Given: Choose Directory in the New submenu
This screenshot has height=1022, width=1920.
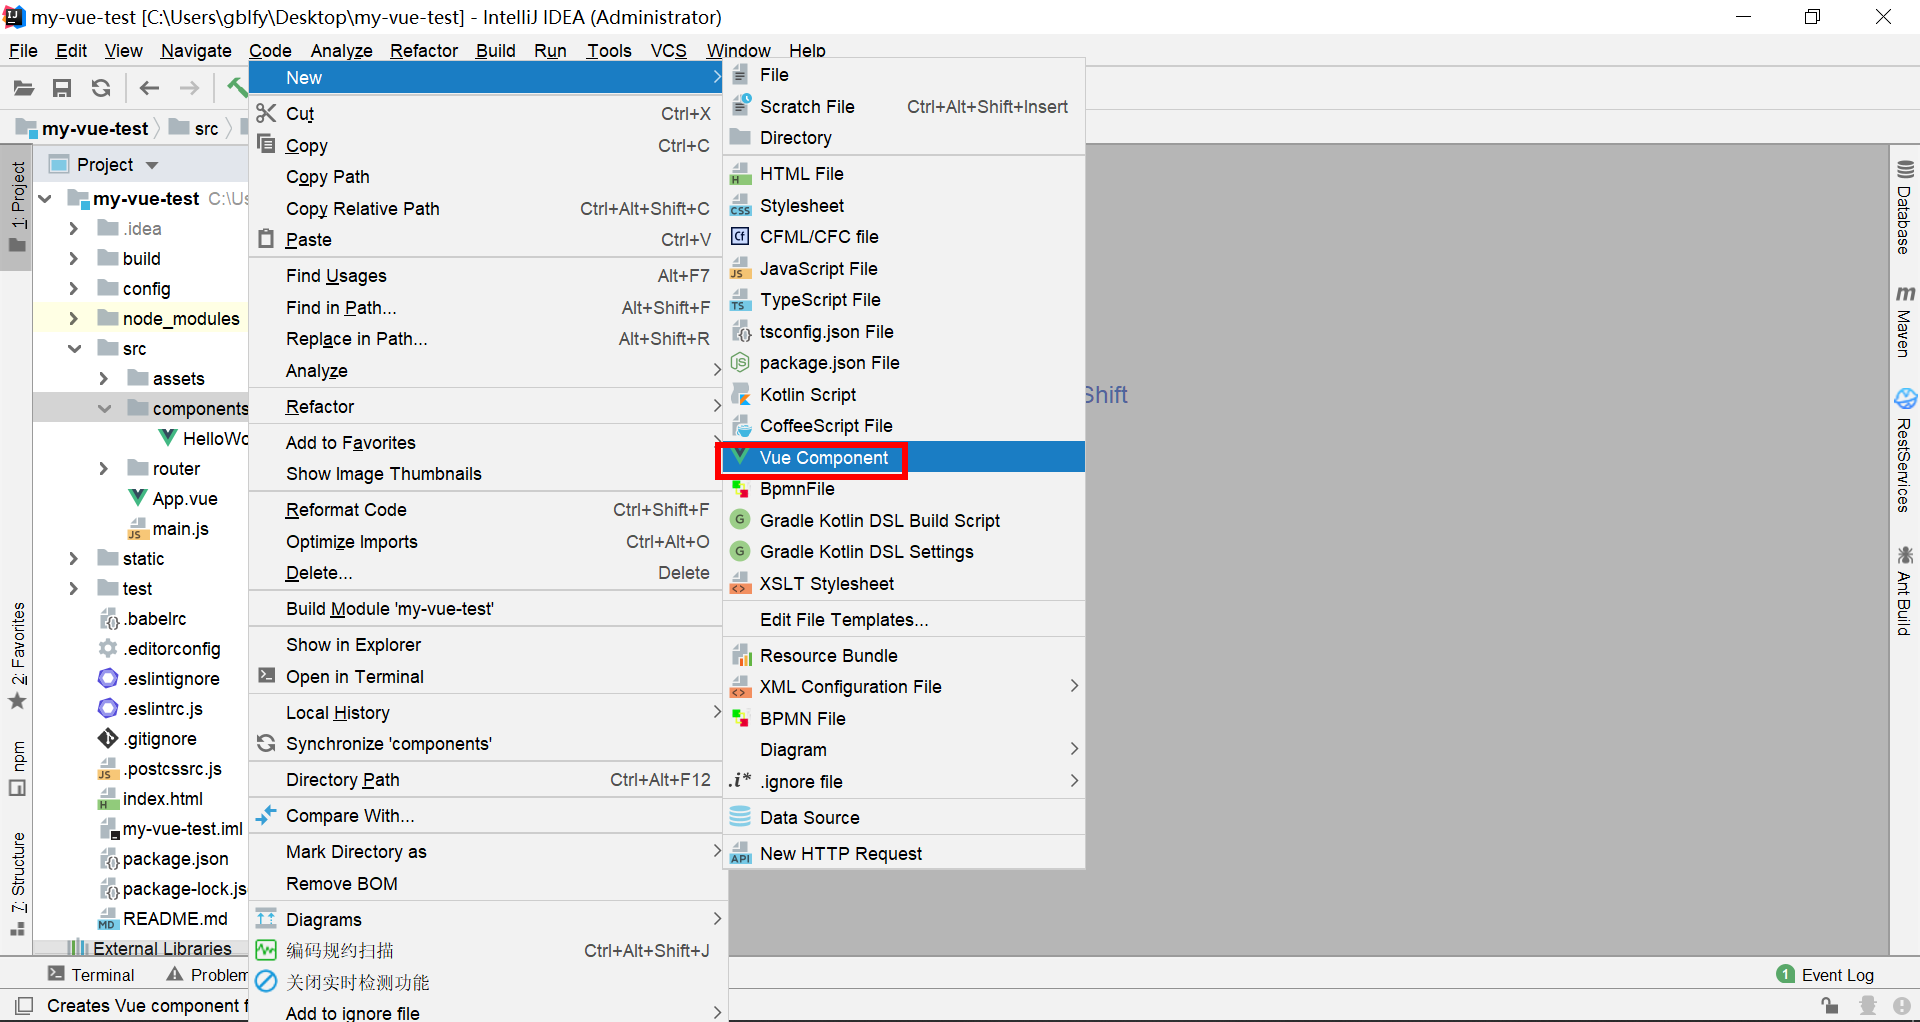Looking at the screenshot, I should click(x=904, y=138).
